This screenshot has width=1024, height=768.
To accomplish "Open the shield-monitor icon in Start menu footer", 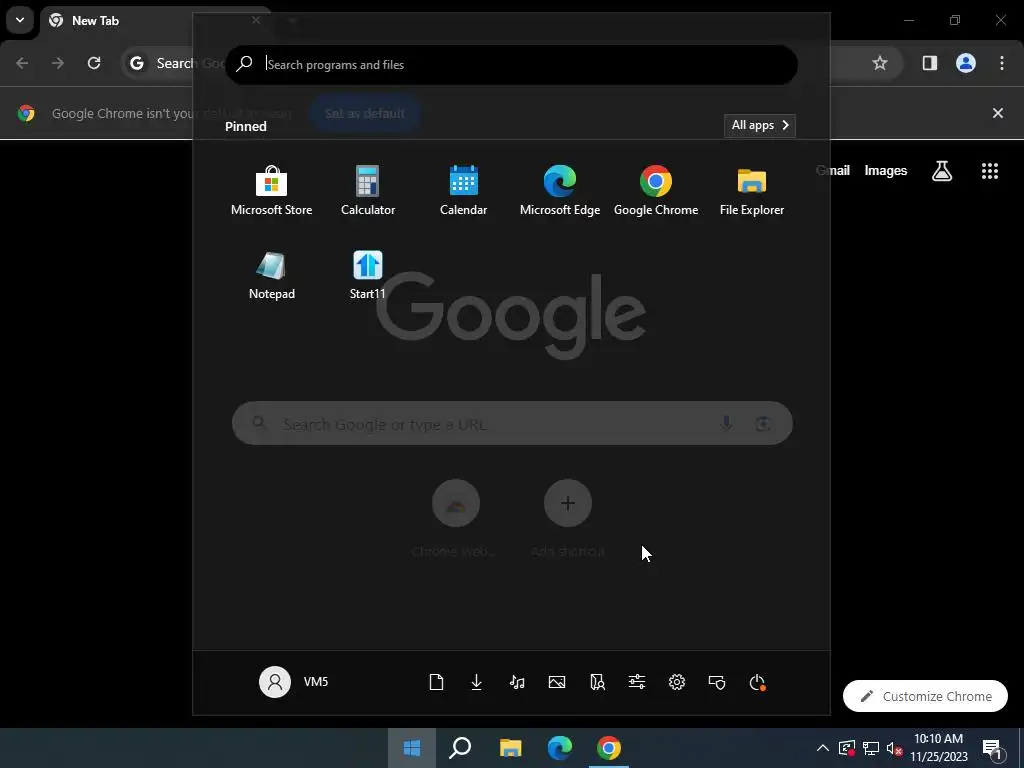I will click(717, 682).
